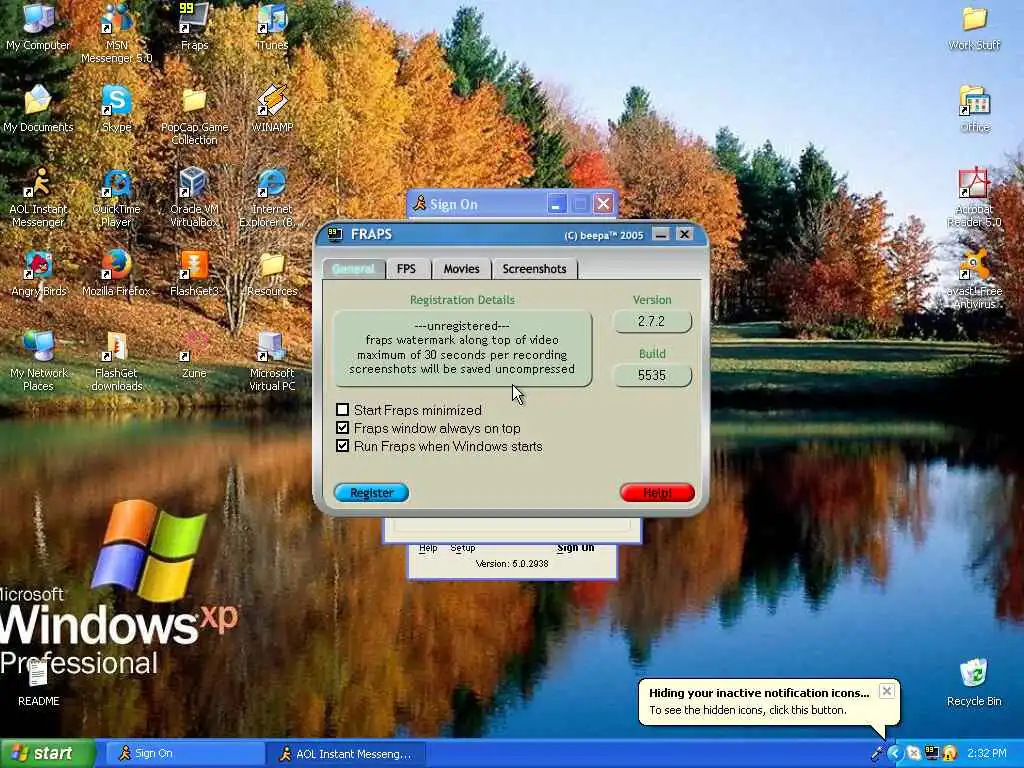1024x768 pixels.
Task: Select the Zune desktop shortcut
Action: point(194,355)
